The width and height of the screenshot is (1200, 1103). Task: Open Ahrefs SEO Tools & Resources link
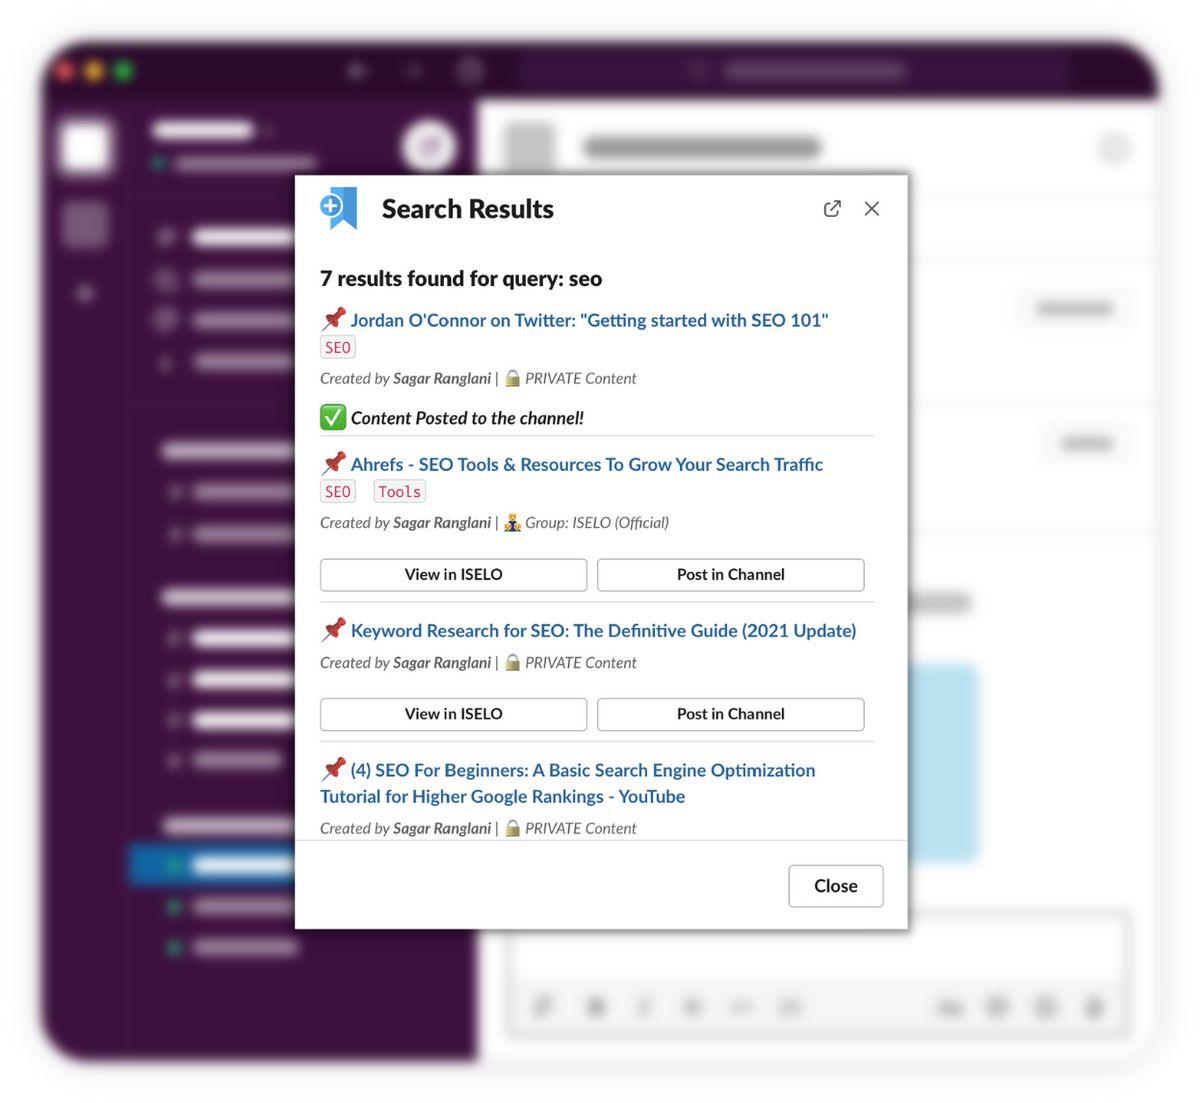[586, 464]
